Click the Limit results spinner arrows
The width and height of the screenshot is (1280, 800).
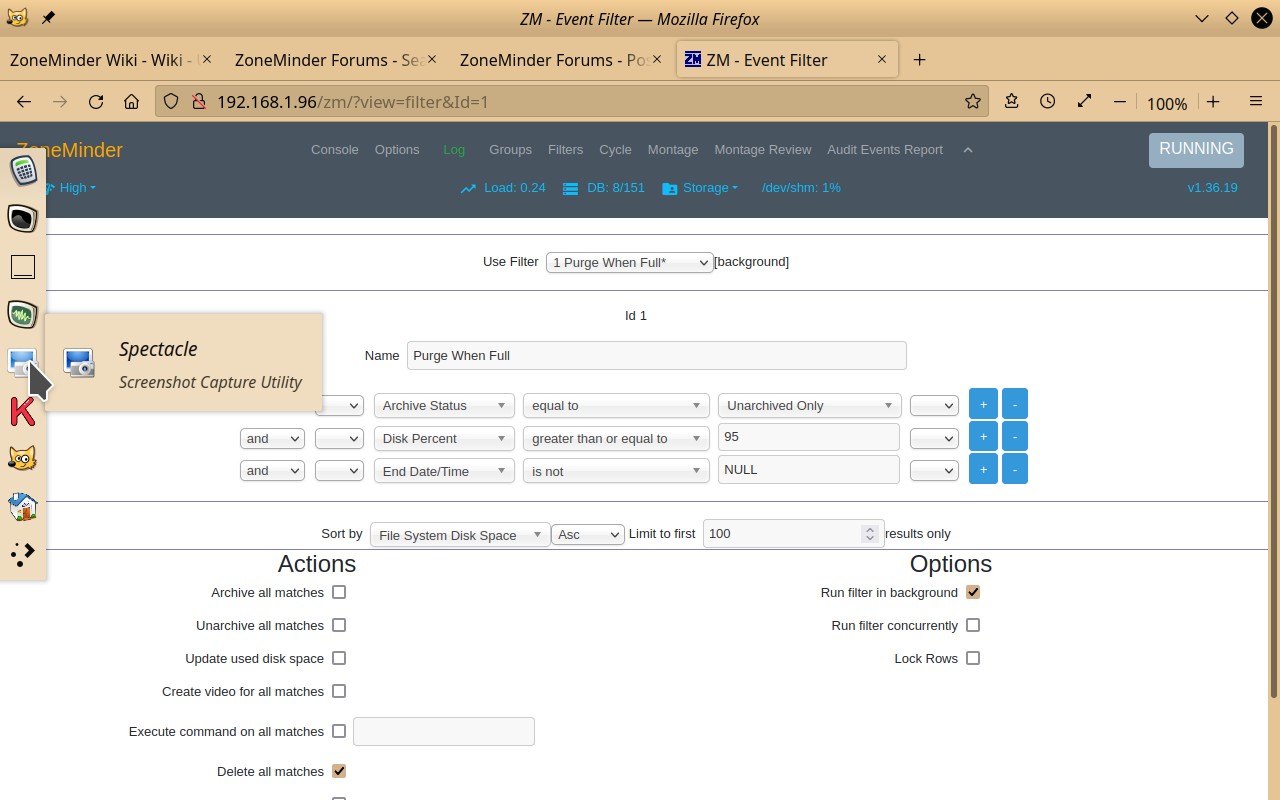[870, 534]
